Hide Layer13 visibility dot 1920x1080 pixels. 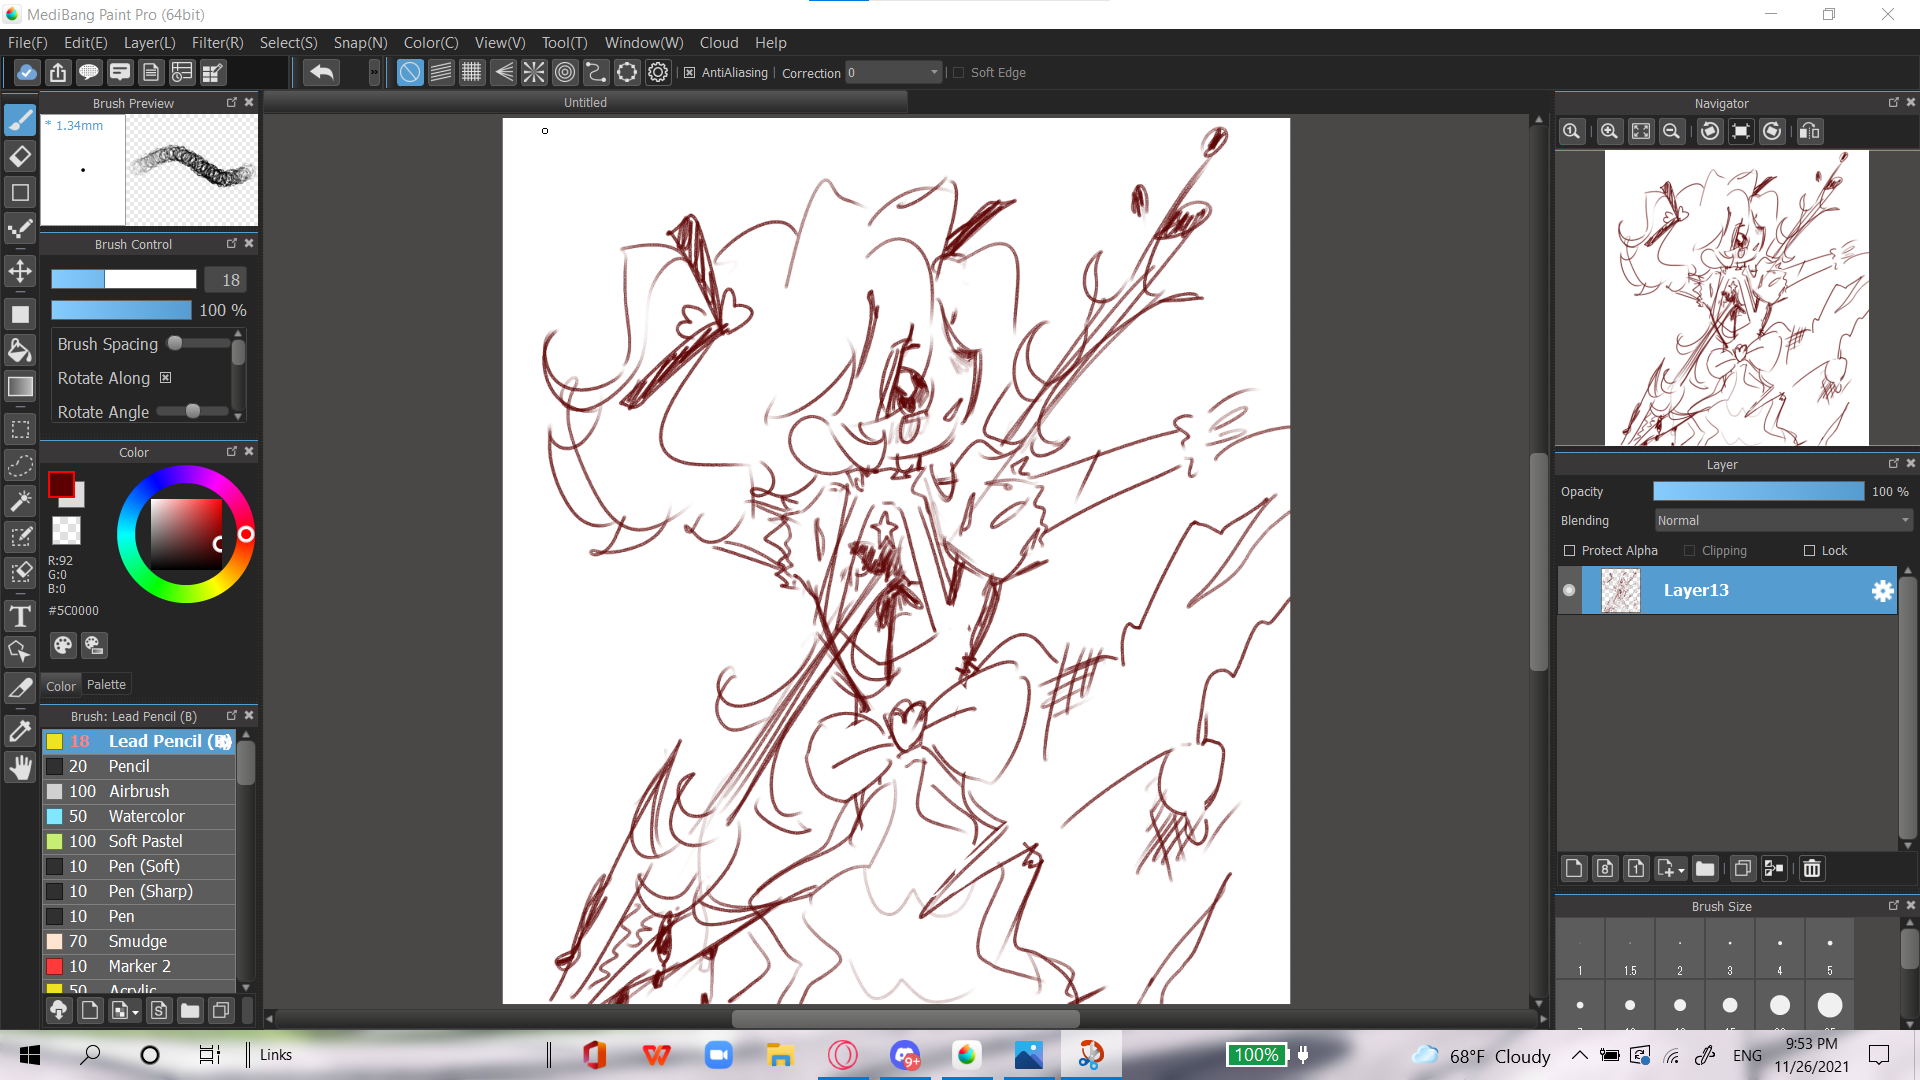pyautogui.click(x=1569, y=591)
